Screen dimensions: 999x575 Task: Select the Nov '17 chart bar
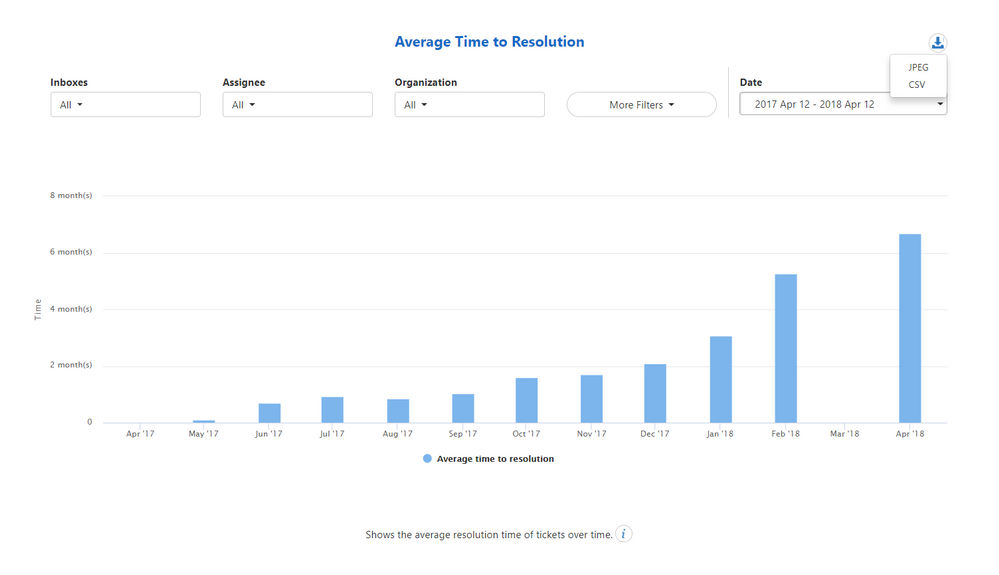(591, 399)
